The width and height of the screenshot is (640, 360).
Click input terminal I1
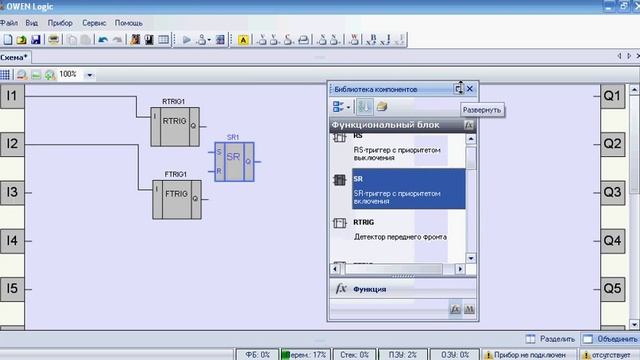[x=12, y=96]
